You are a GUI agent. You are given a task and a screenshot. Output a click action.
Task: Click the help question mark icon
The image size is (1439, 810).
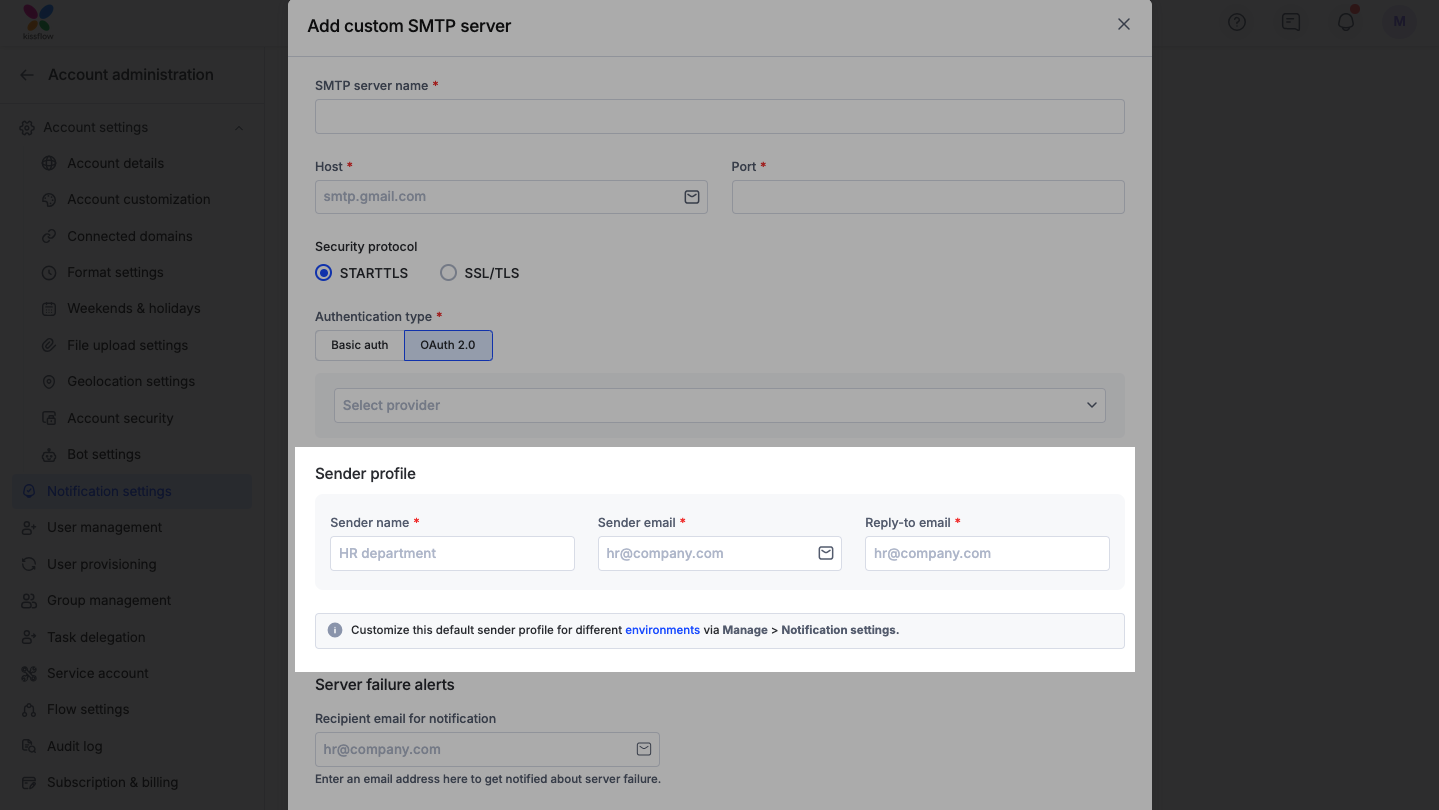coord(1237,22)
